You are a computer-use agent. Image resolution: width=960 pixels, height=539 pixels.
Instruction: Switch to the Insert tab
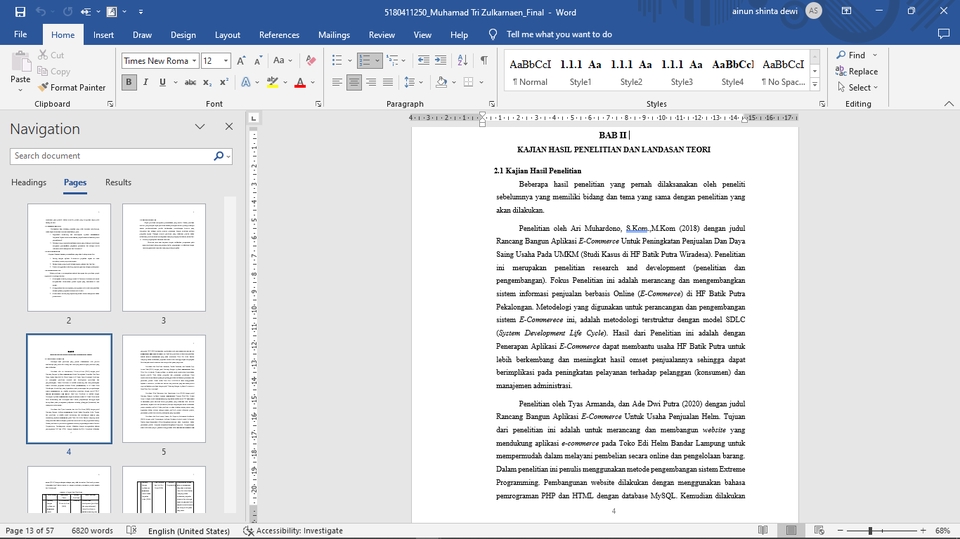pyautogui.click(x=103, y=35)
